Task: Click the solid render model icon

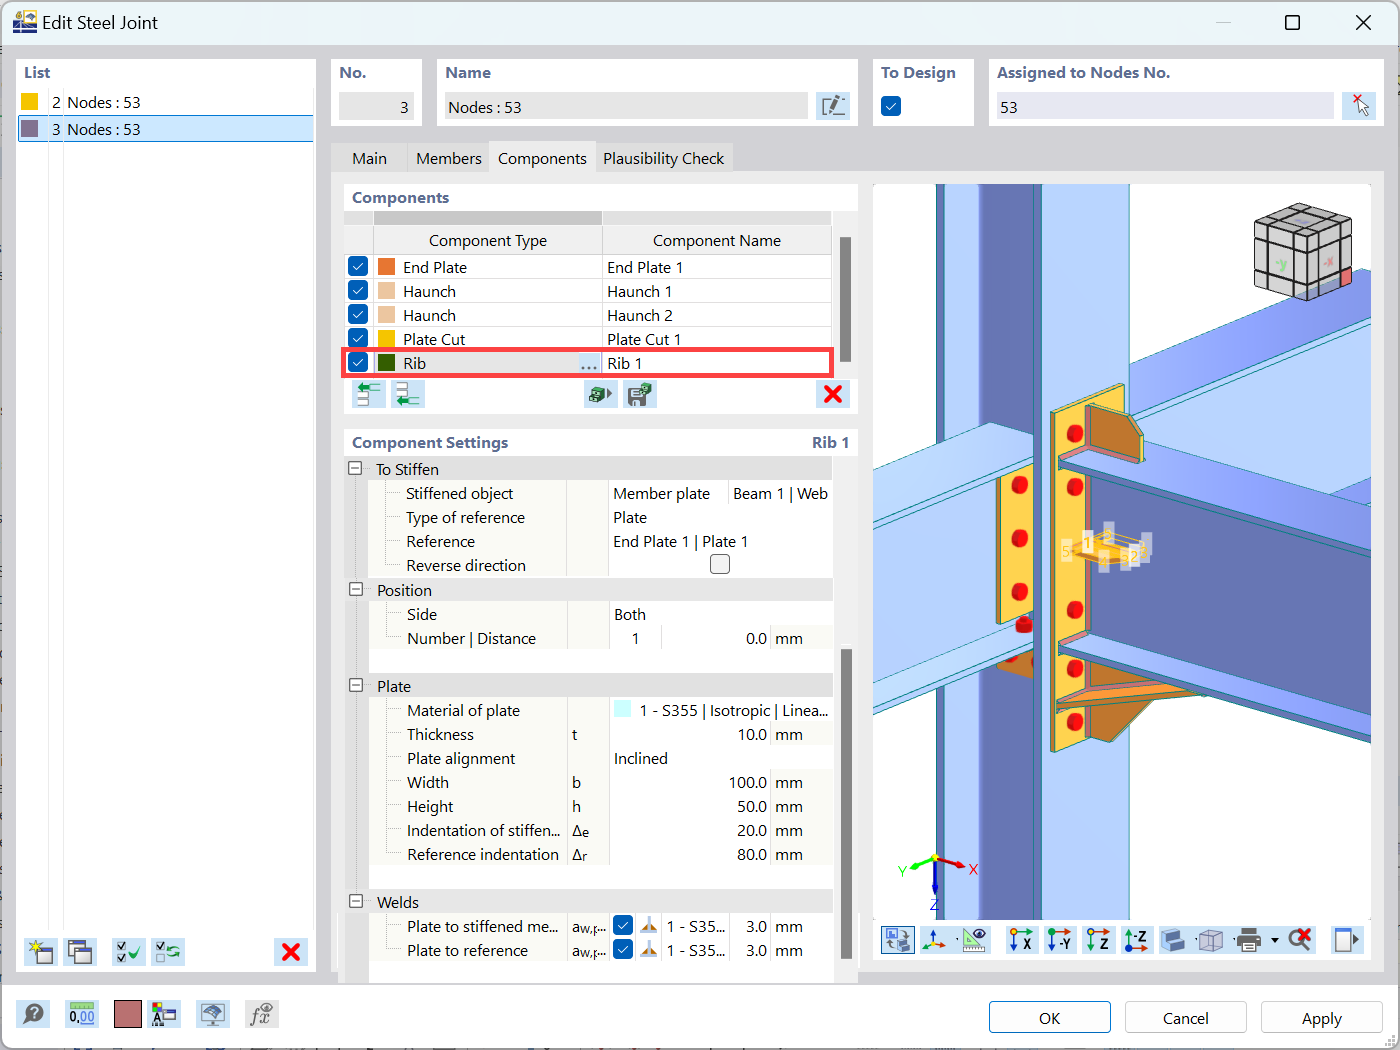Action: [1173, 940]
